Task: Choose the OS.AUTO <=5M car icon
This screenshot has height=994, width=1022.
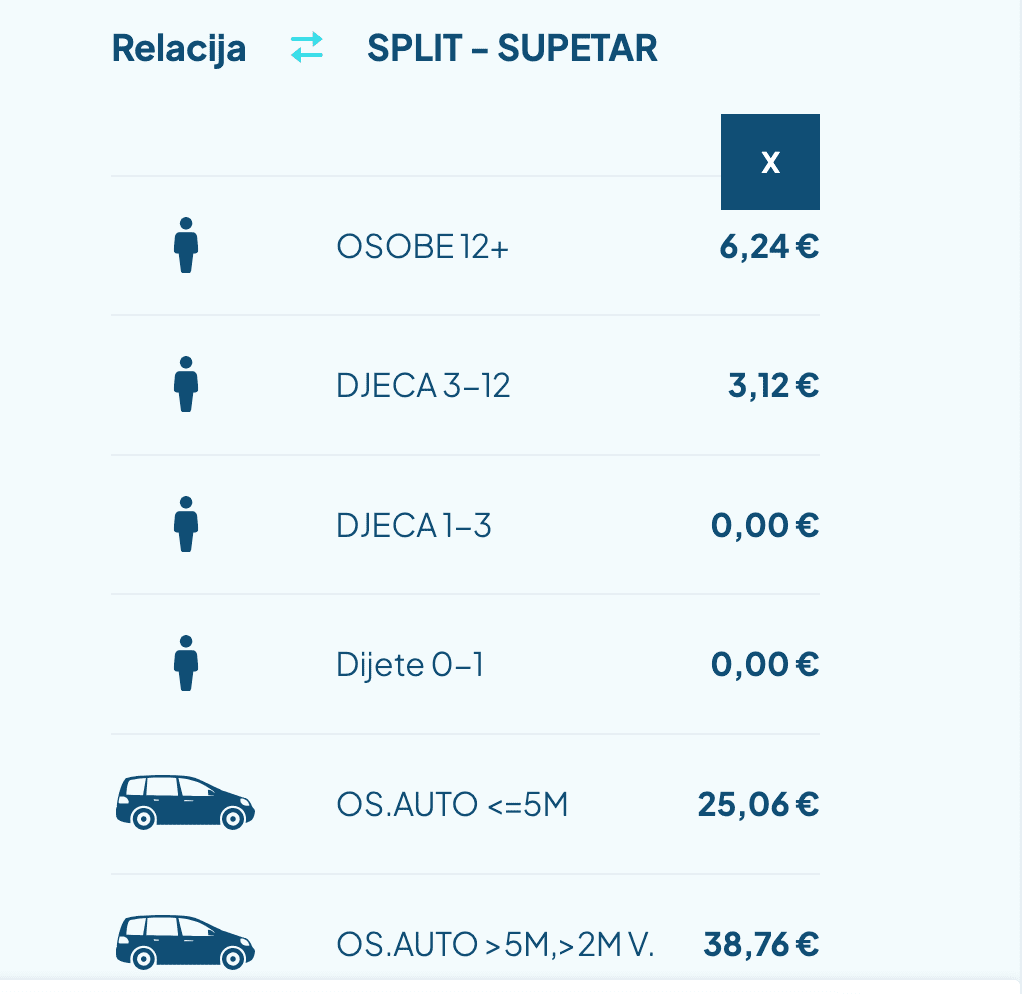Action: pyautogui.click(x=185, y=802)
